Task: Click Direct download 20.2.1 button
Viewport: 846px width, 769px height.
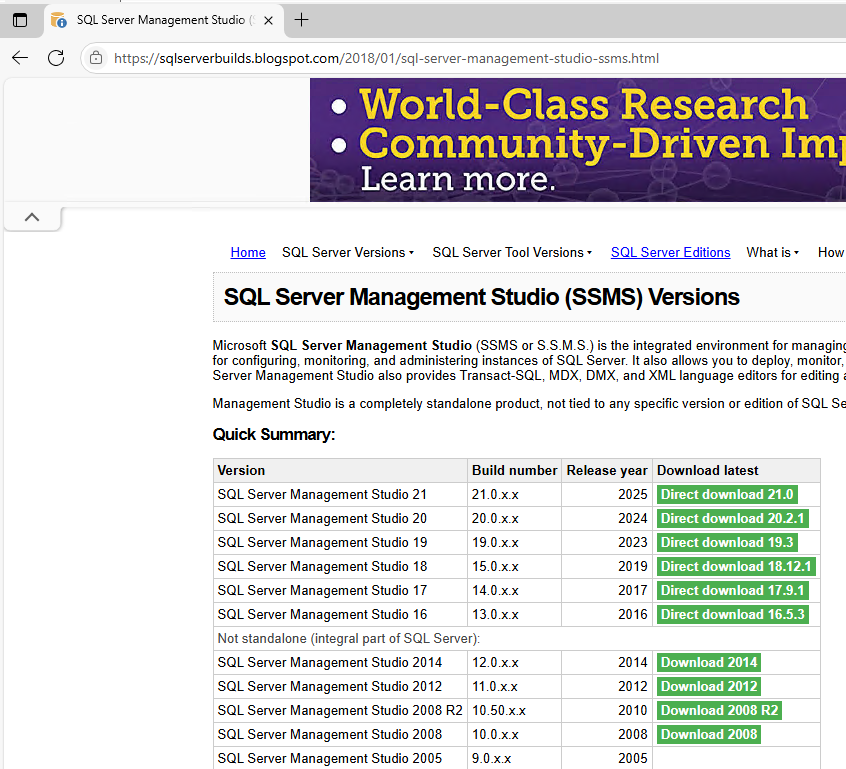Action: click(x=732, y=518)
